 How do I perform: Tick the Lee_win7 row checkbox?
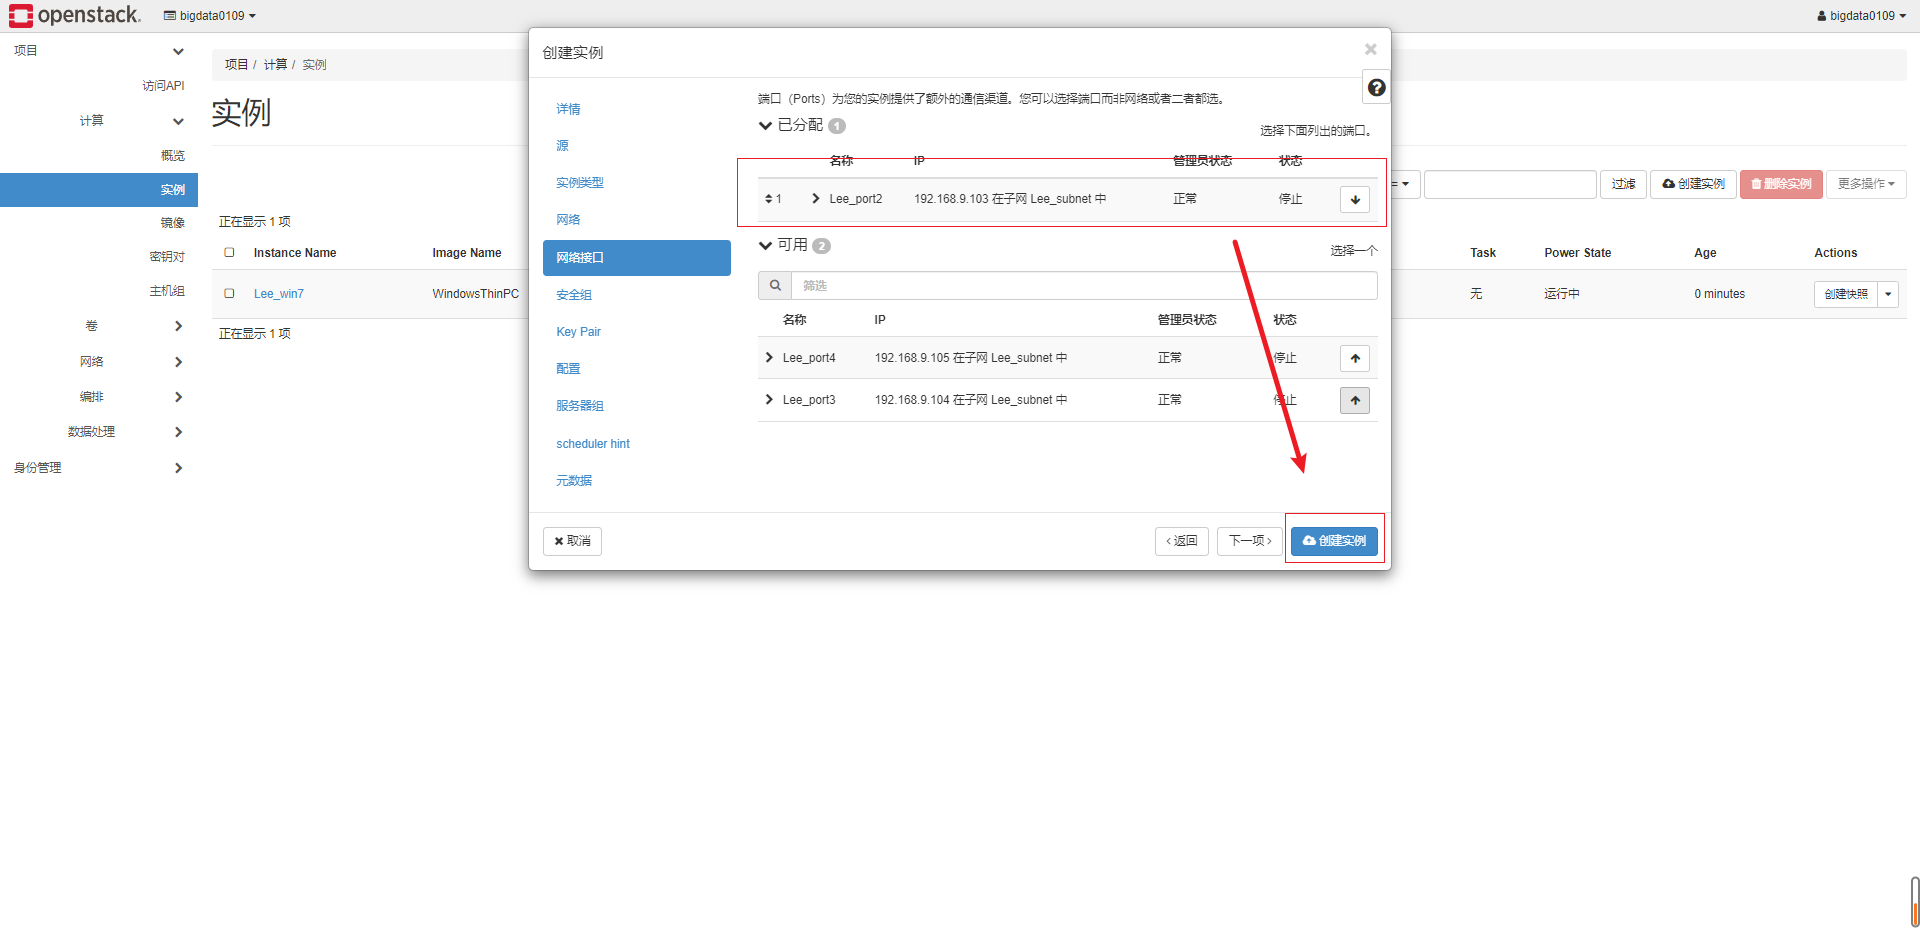click(x=229, y=293)
